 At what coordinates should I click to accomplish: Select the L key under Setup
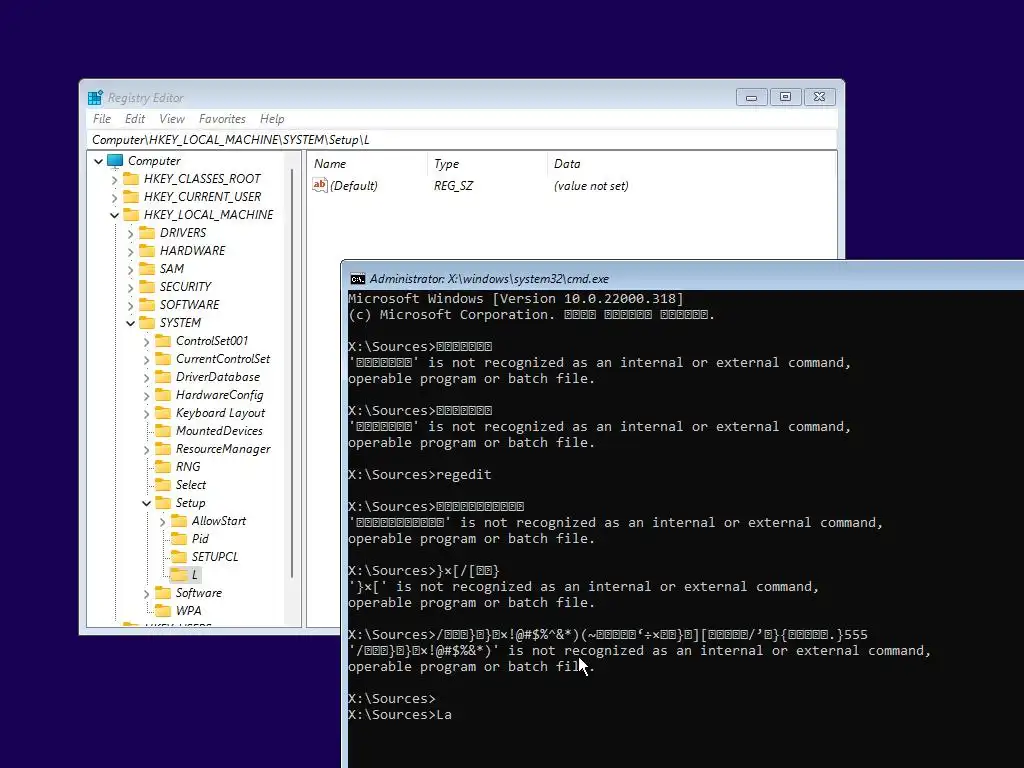194,575
